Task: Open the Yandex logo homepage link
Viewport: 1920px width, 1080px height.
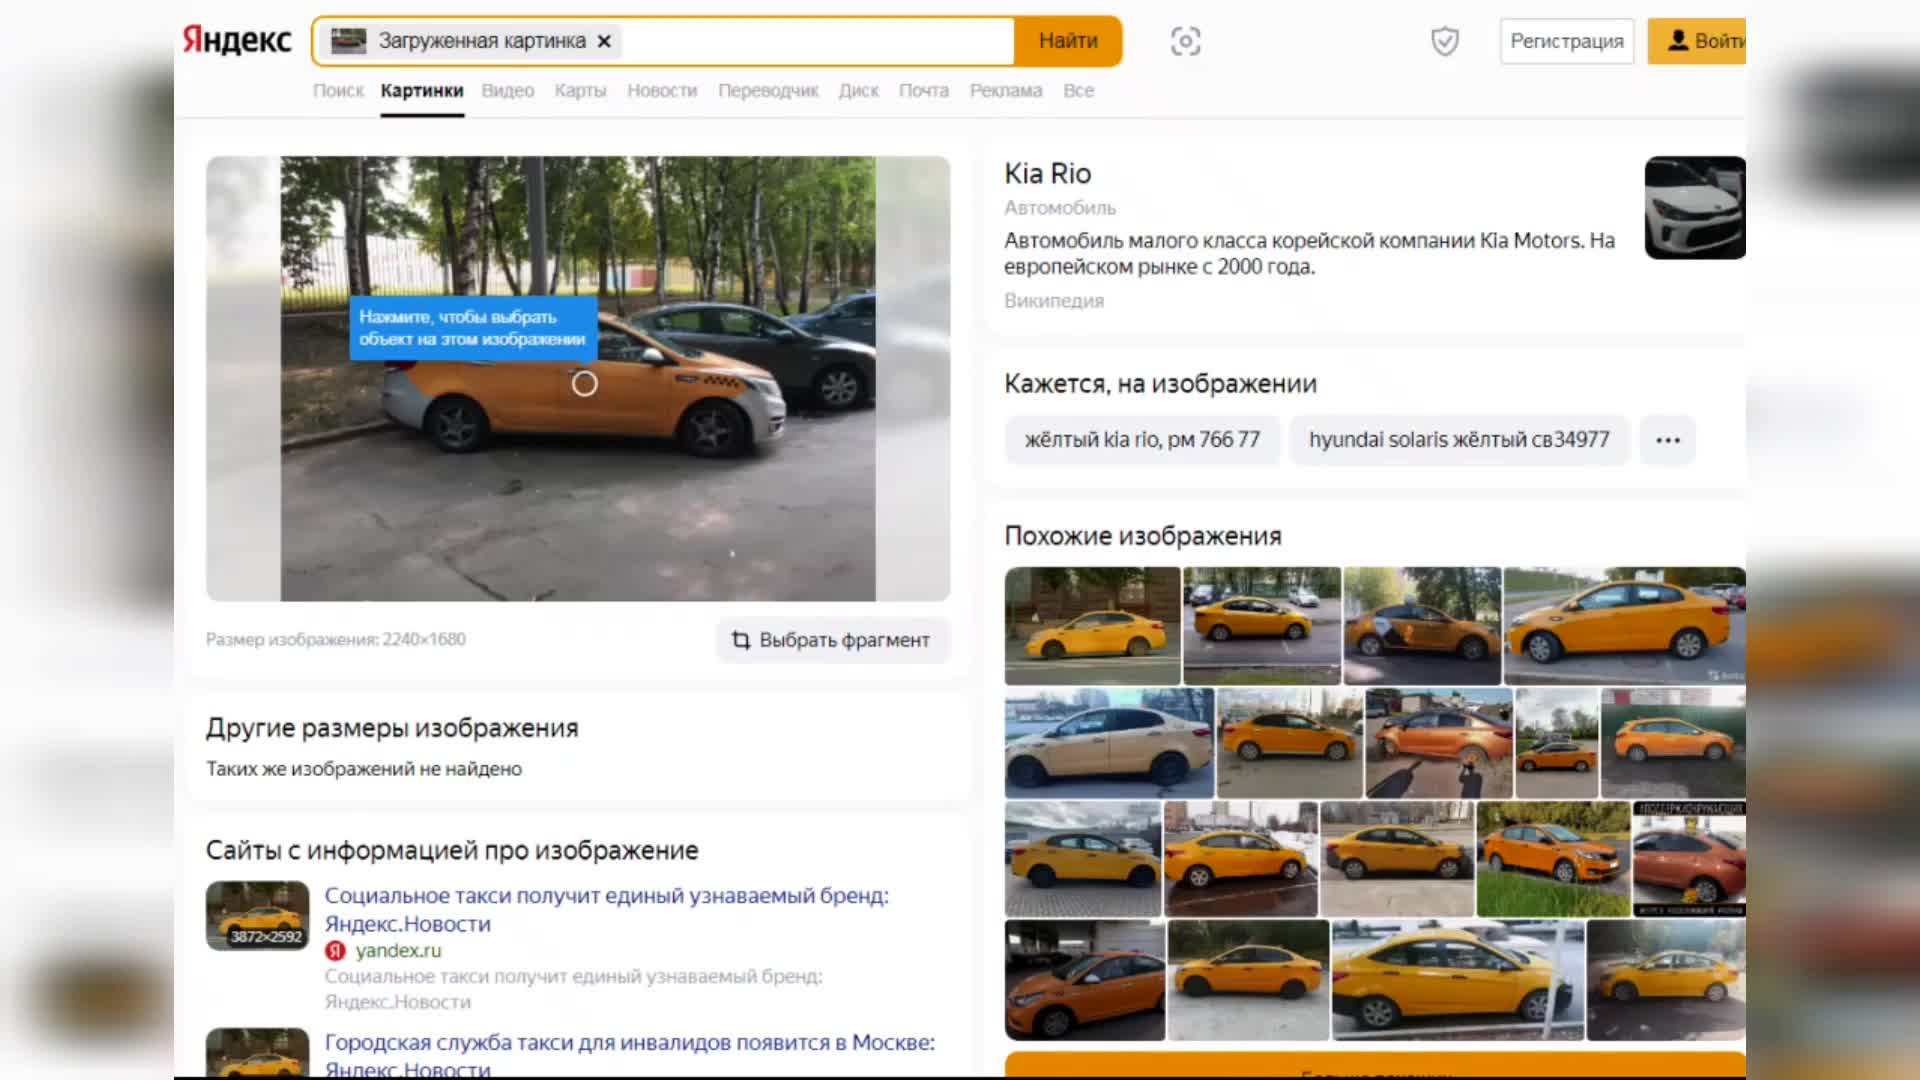Action: click(237, 40)
